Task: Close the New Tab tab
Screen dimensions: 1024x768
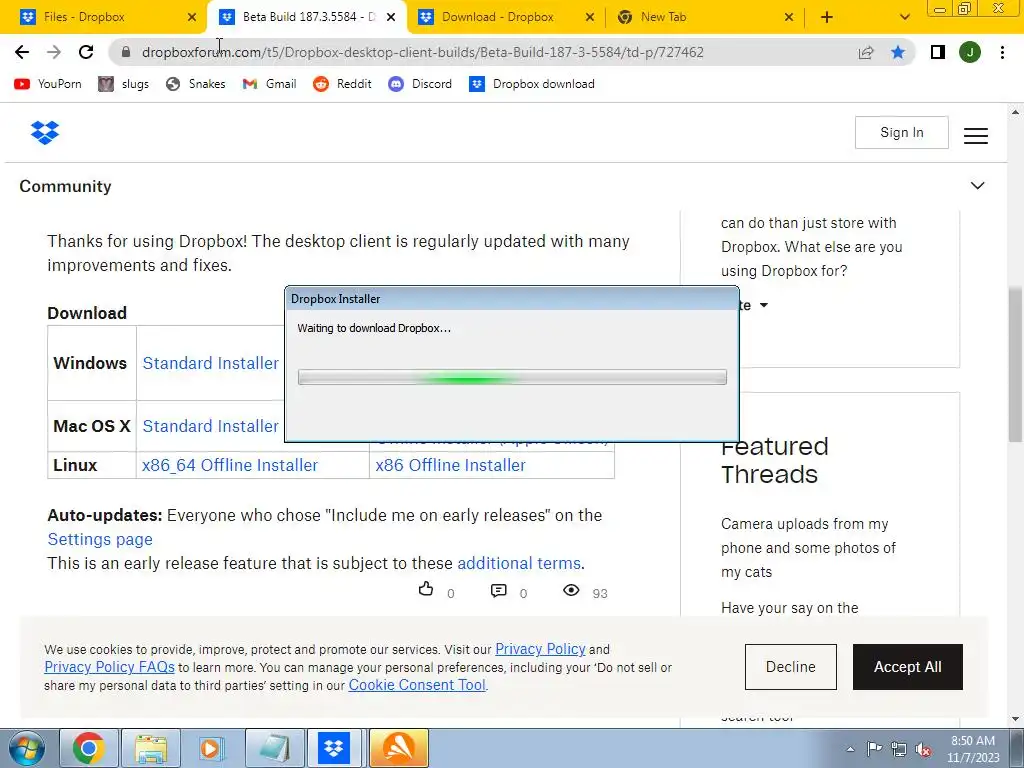Action: (x=789, y=17)
